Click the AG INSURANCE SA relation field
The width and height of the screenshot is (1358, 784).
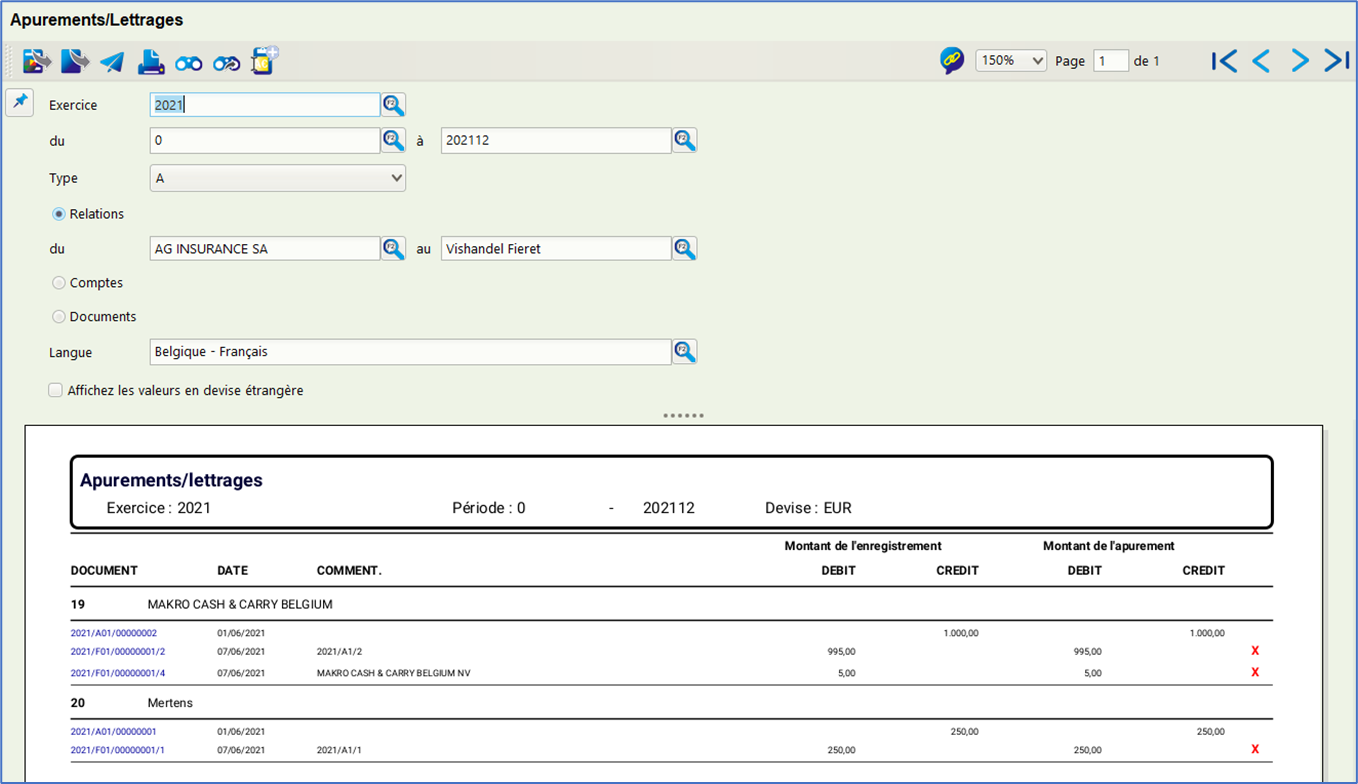coord(265,248)
